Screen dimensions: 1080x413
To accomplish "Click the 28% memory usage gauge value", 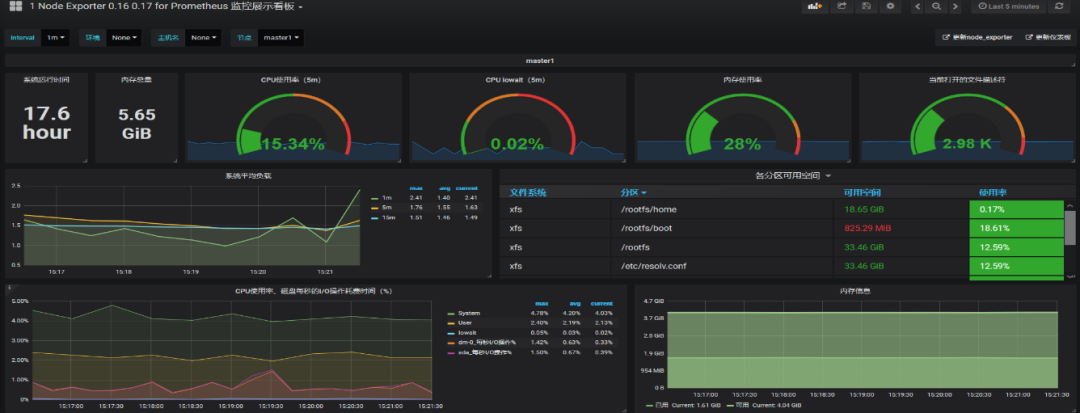I will pyautogui.click(x=742, y=144).
